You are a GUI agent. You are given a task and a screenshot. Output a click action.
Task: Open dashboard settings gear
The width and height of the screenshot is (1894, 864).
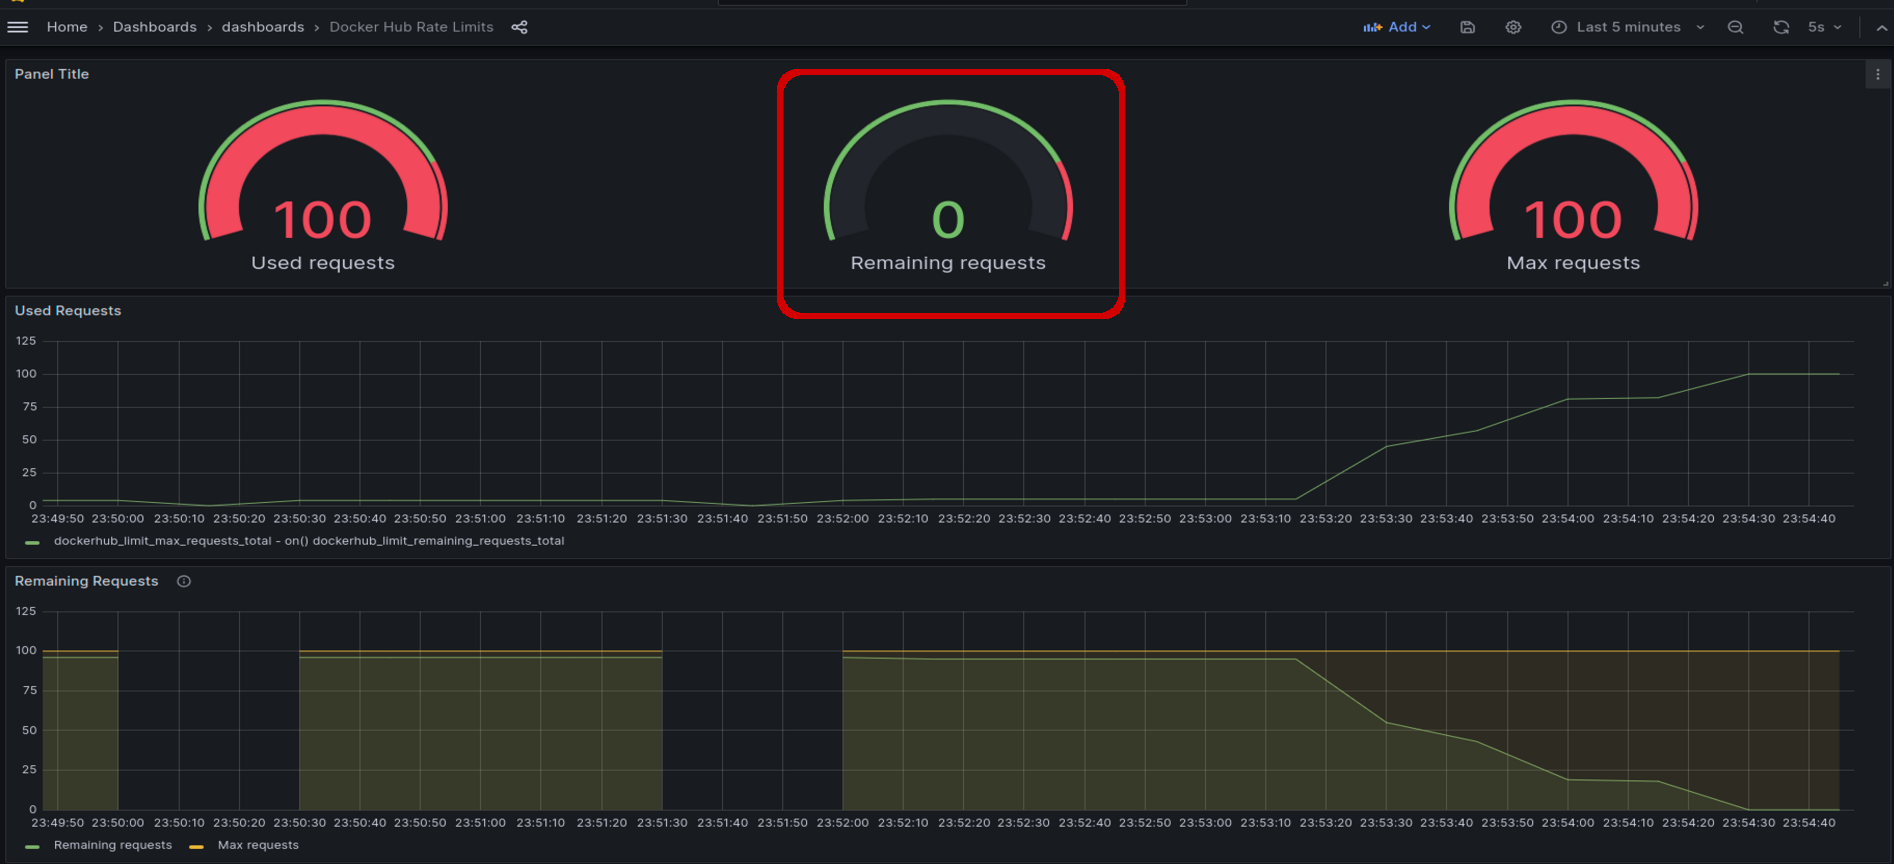point(1513,27)
